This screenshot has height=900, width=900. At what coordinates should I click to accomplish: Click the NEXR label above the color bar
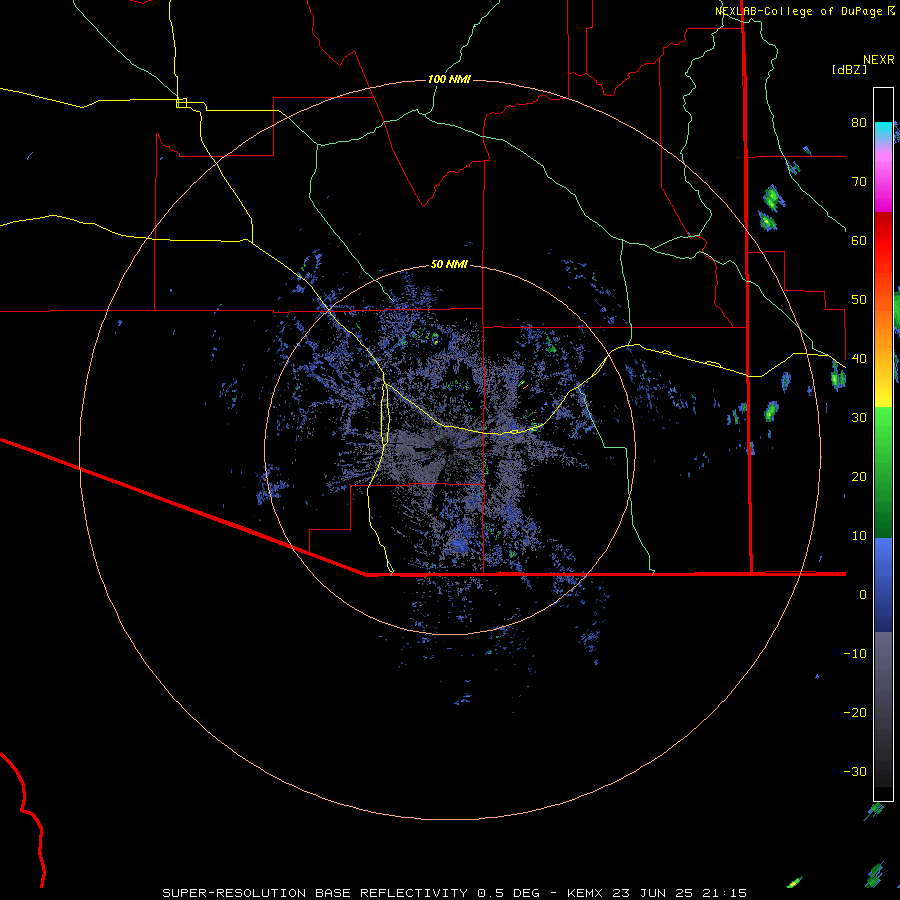pyautogui.click(x=879, y=60)
